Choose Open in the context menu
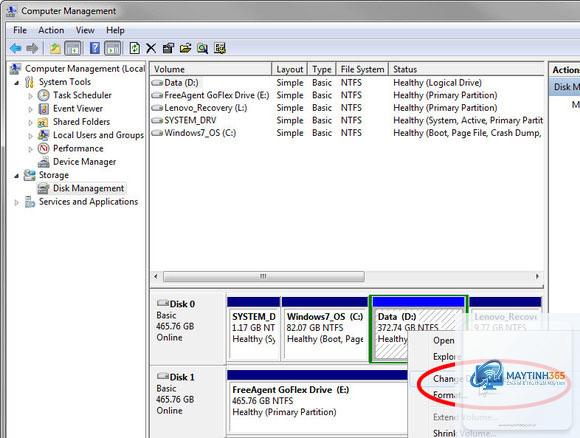This screenshot has width=580, height=438. 444,341
